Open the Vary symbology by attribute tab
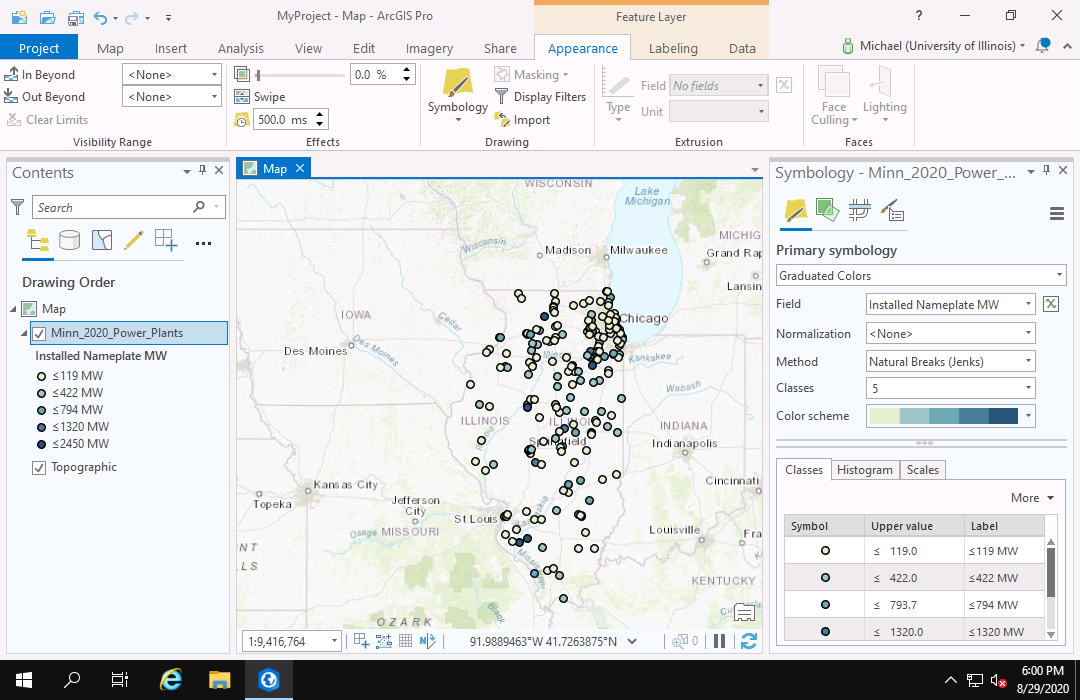The height and width of the screenshot is (700, 1080). [x=826, y=210]
